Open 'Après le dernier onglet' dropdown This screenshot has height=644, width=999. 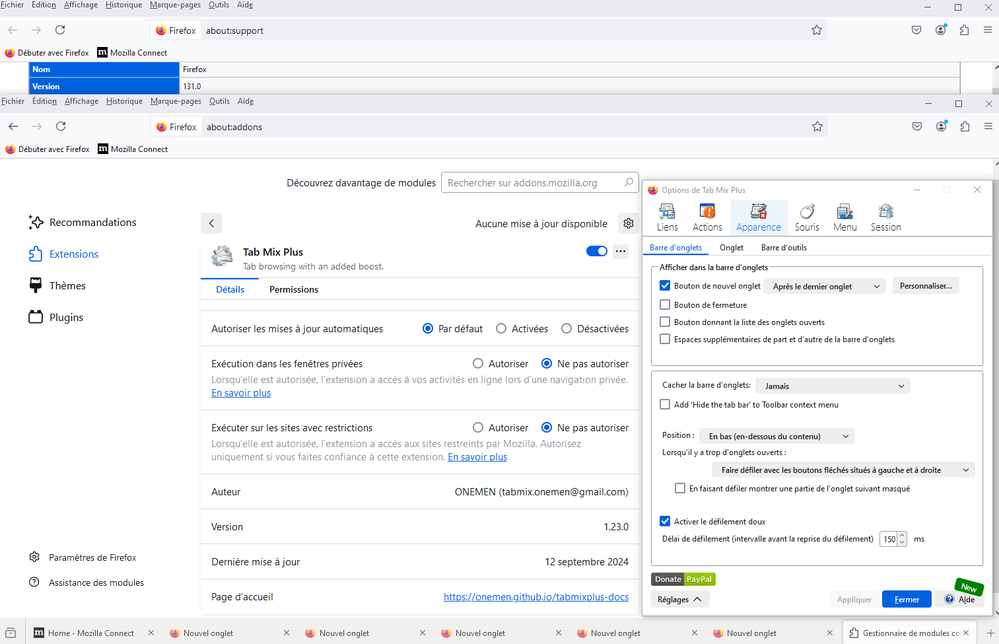pyautogui.click(x=826, y=286)
